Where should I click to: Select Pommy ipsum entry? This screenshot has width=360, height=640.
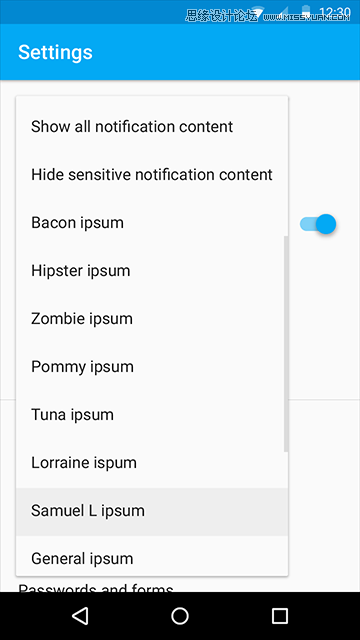(152, 367)
